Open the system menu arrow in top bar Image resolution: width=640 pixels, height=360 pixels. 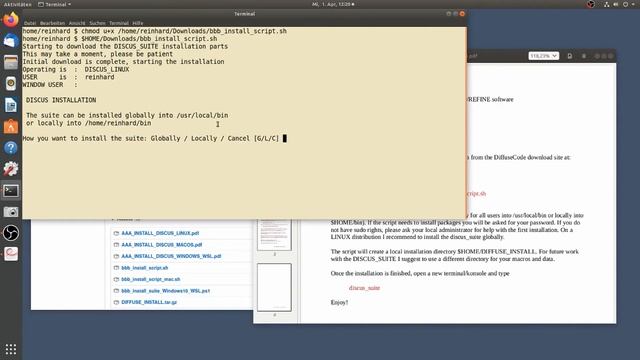633,4
